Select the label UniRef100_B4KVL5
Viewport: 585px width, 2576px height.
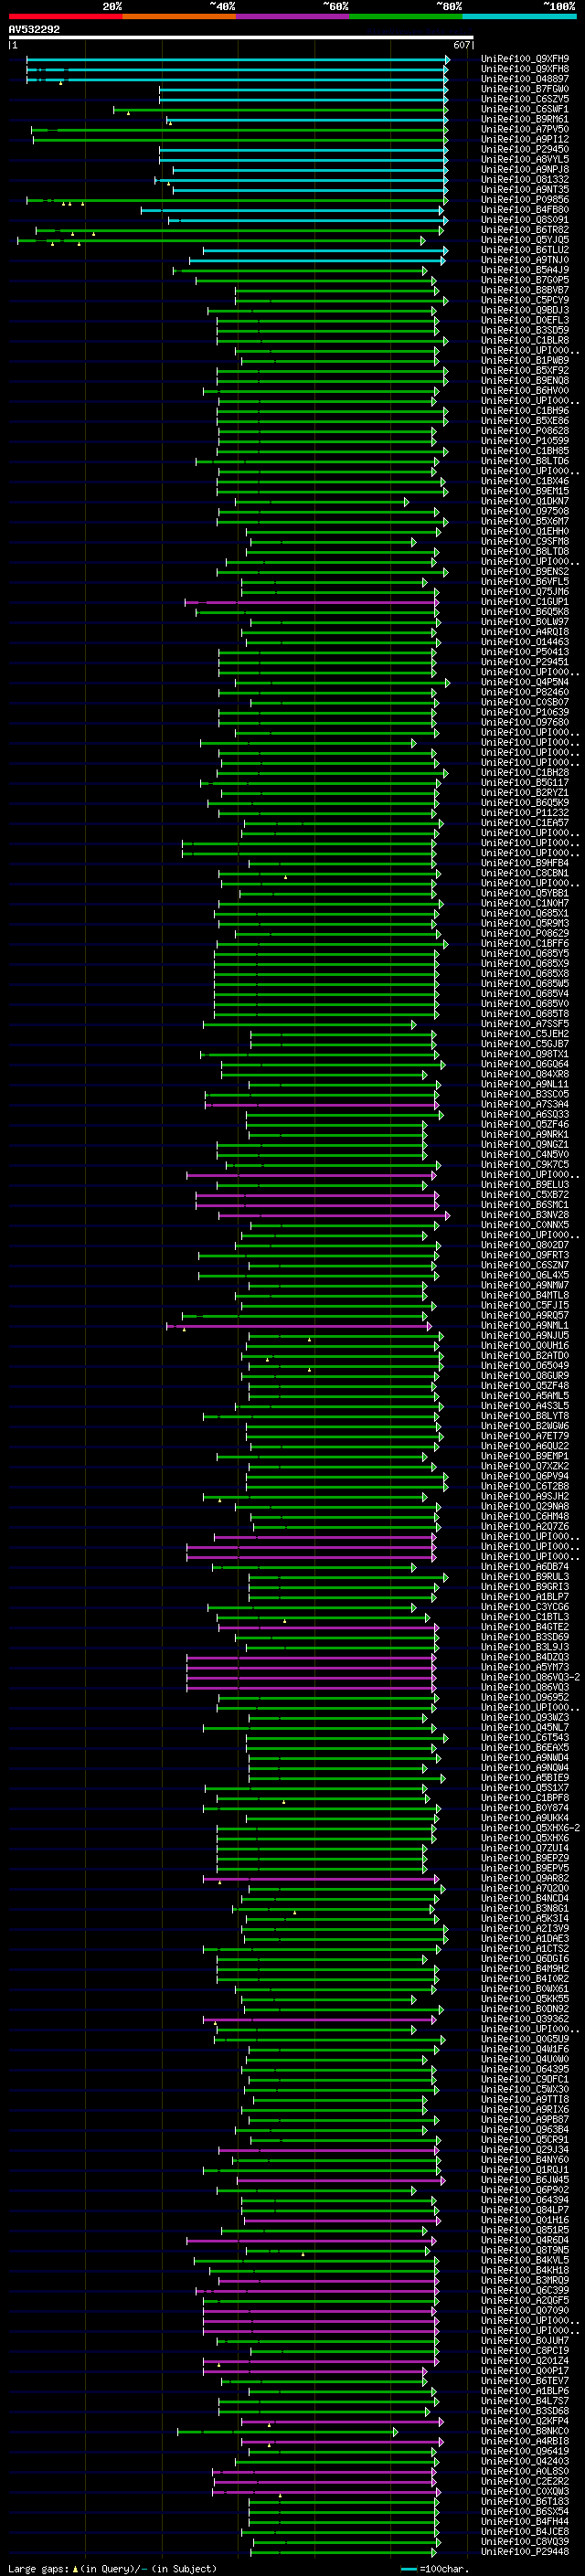525,2260
